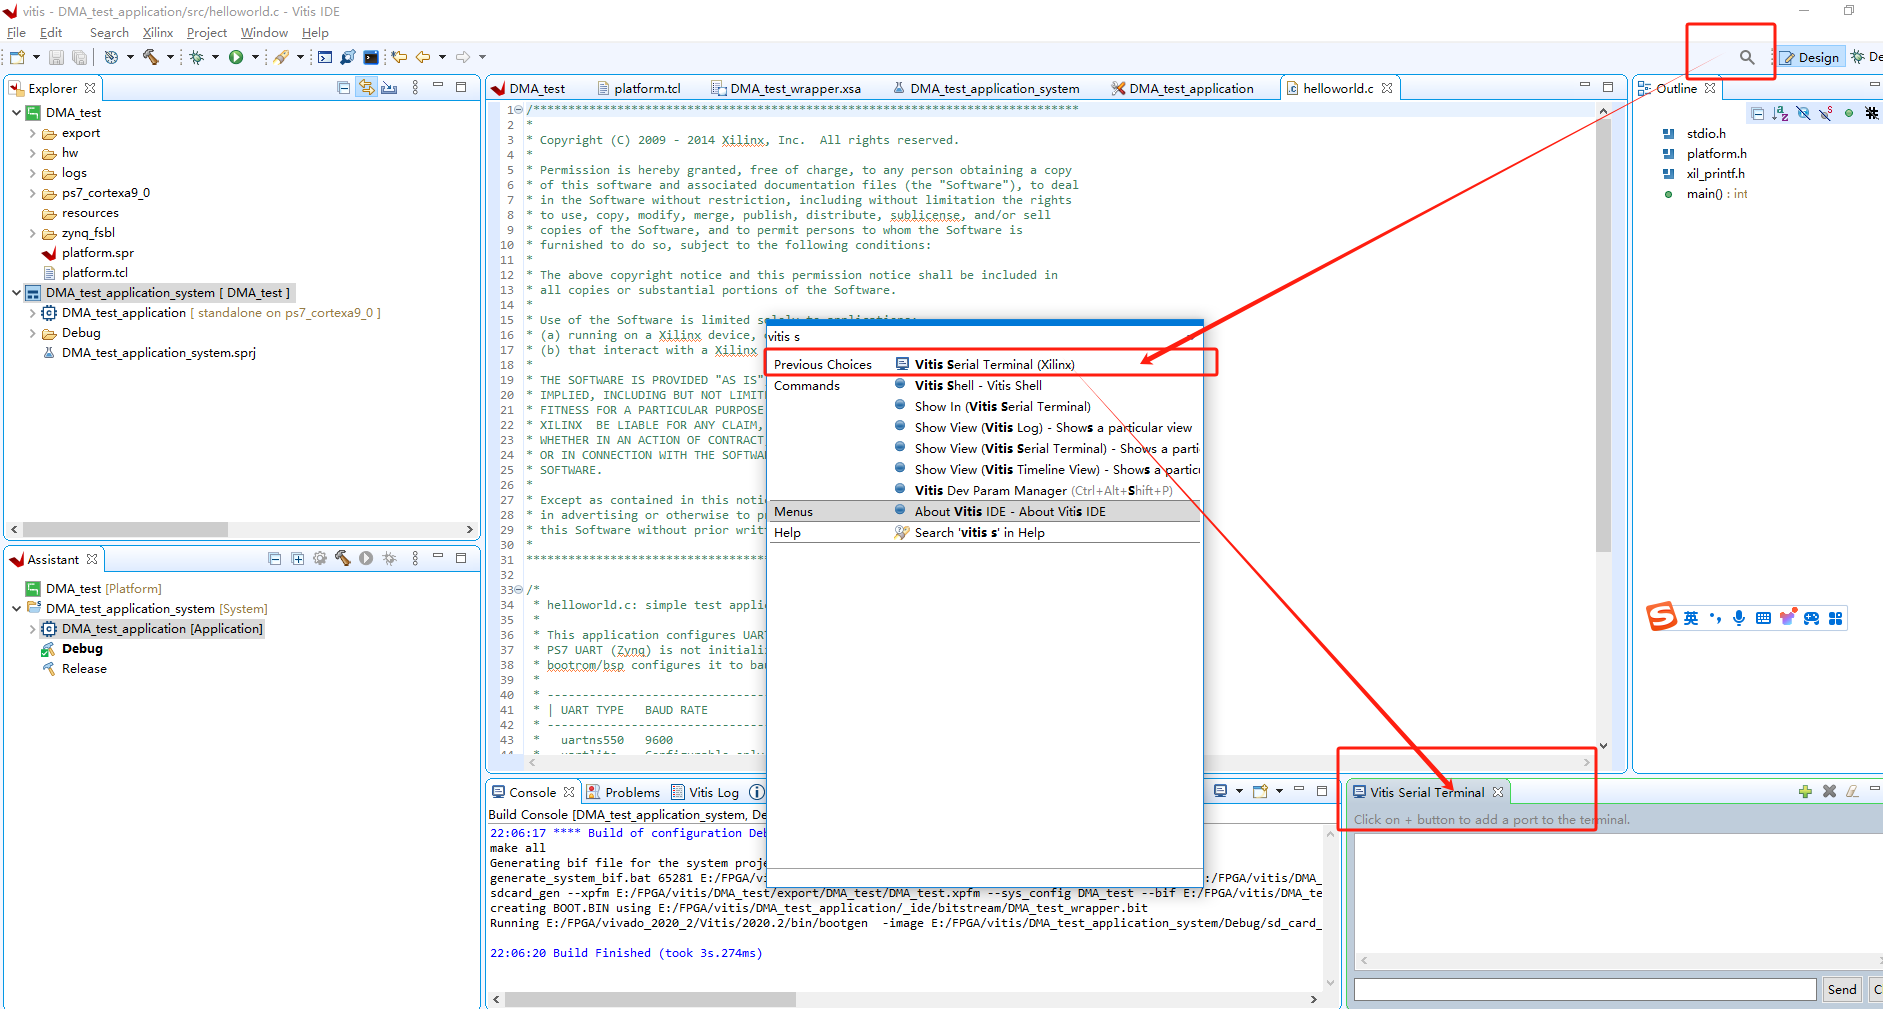Screen dimensions: 1883x1009
Task: Open Explorer panel view menu (three dots)
Action: pyautogui.click(x=415, y=88)
